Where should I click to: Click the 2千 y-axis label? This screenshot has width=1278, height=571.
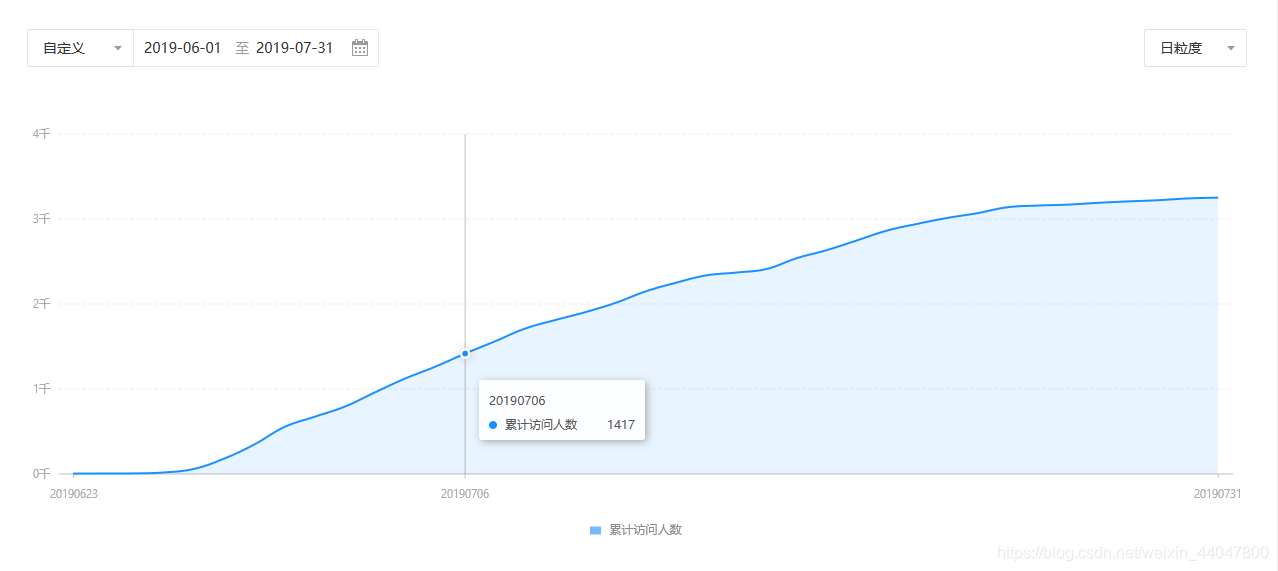40,303
